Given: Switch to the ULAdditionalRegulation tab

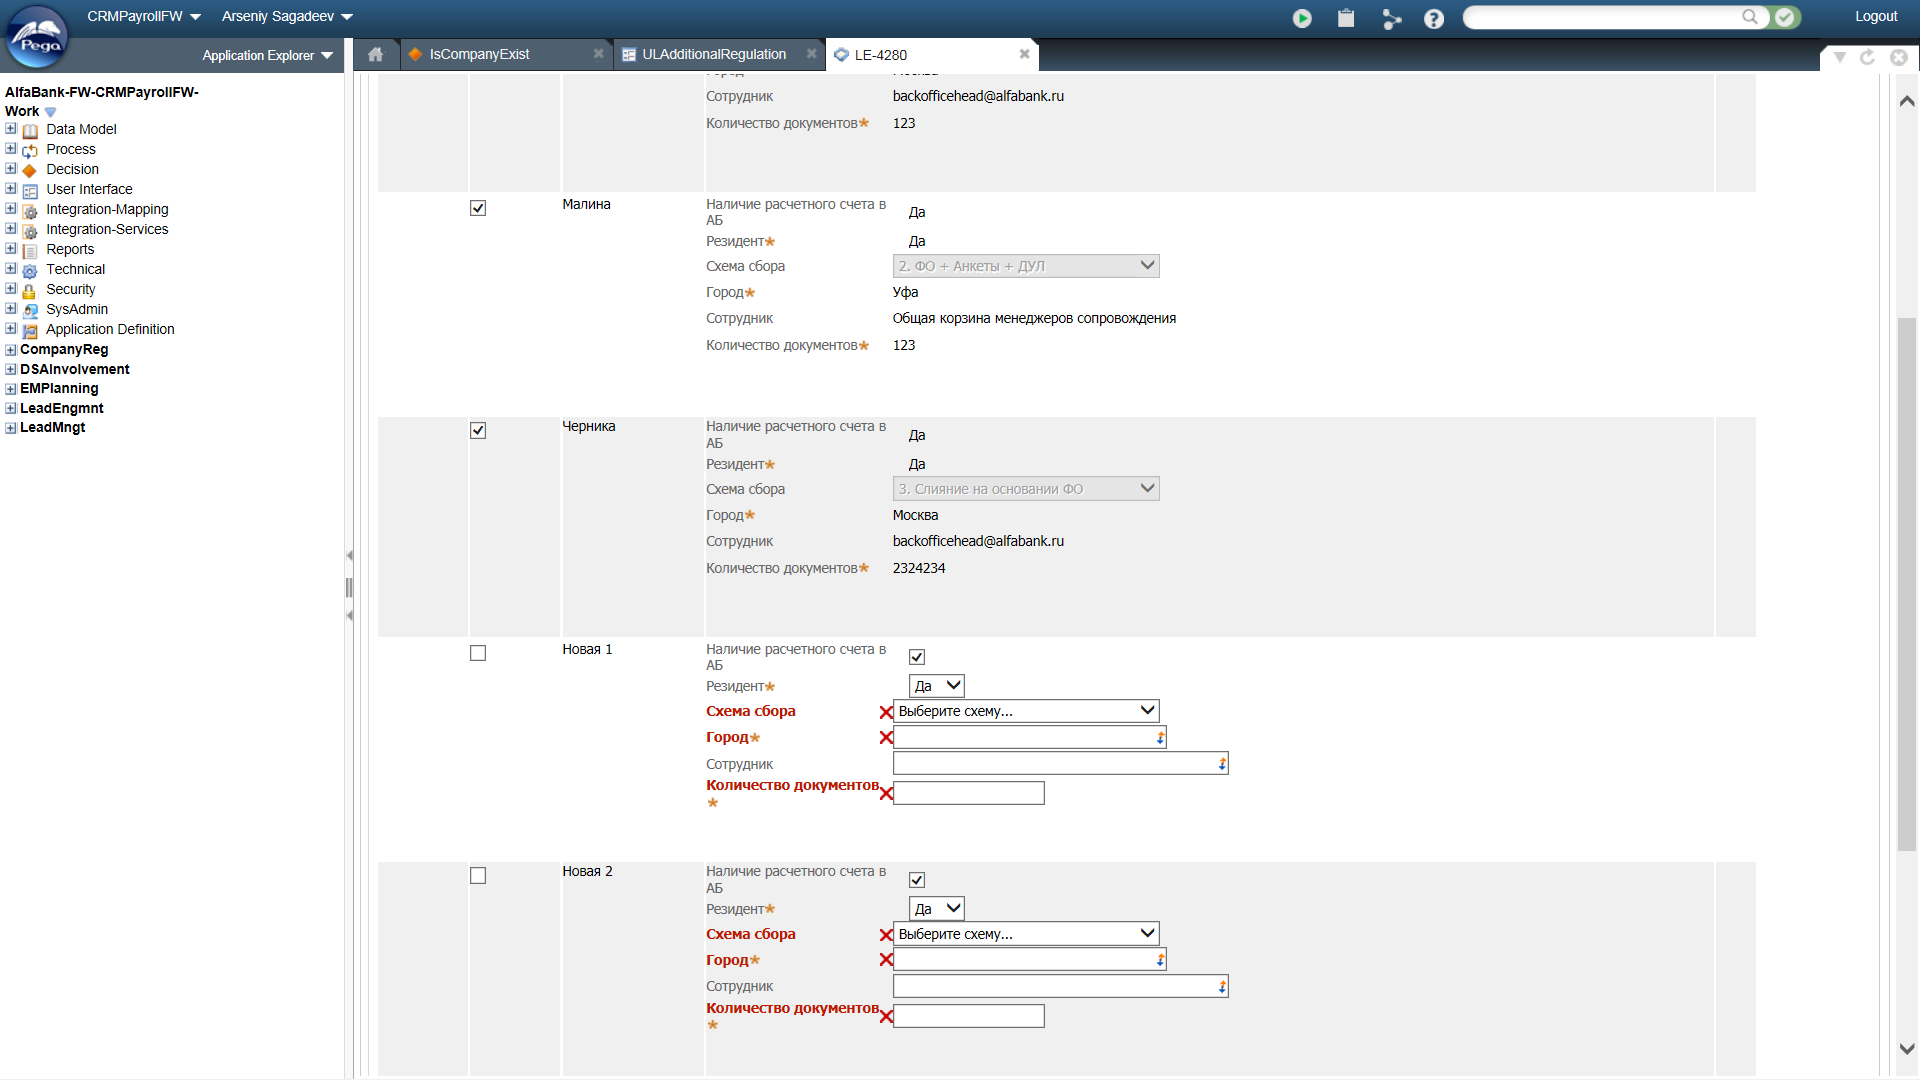Looking at the screenshot, I should tap(713, 54).
